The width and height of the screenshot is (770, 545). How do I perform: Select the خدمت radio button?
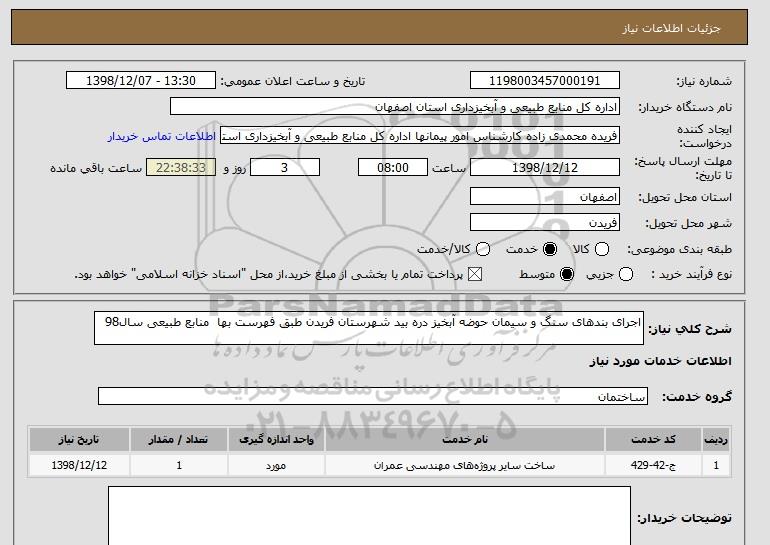(550, 249)
